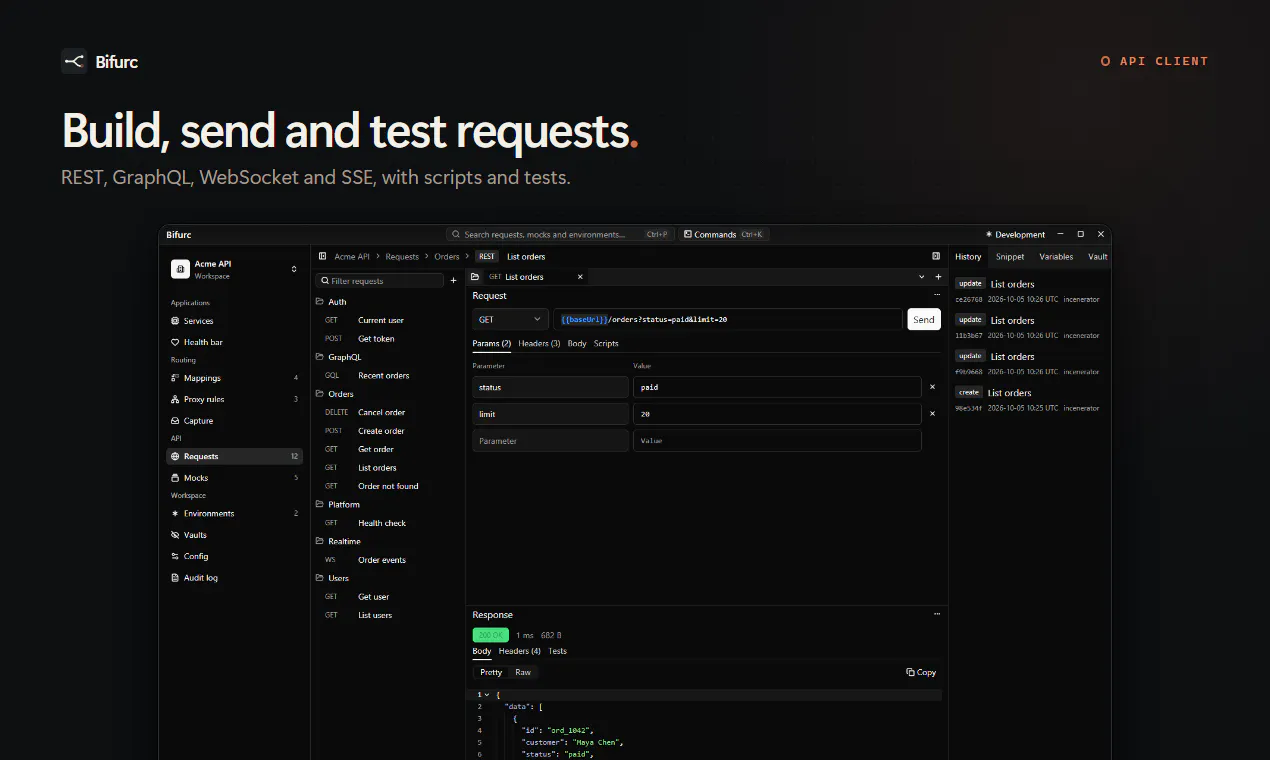Open the response Tests tab
Viewport: 1270px width, 760px height.
tap(558, 651)
